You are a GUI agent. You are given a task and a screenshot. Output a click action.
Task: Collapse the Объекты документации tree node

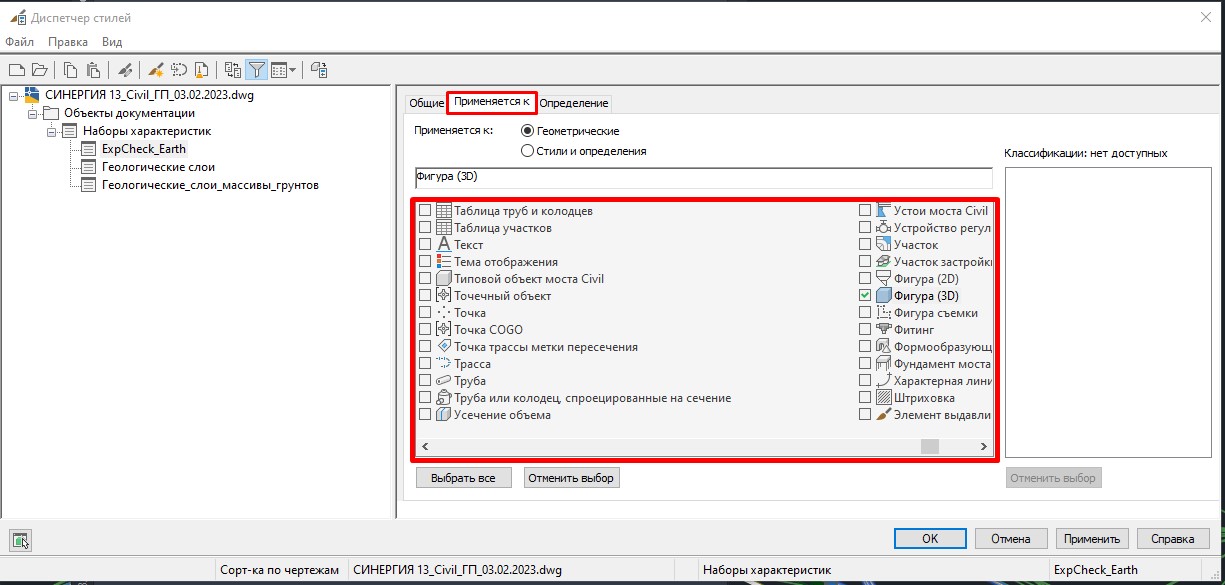pyautogui.click(x=32, y=113)
